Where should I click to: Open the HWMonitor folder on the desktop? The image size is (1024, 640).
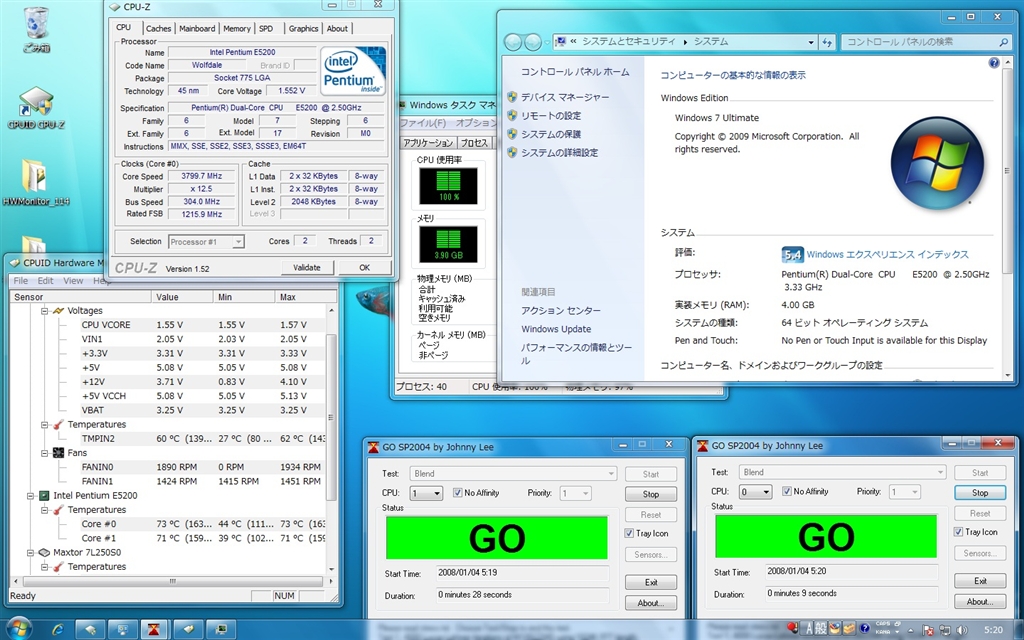[36, 176]
